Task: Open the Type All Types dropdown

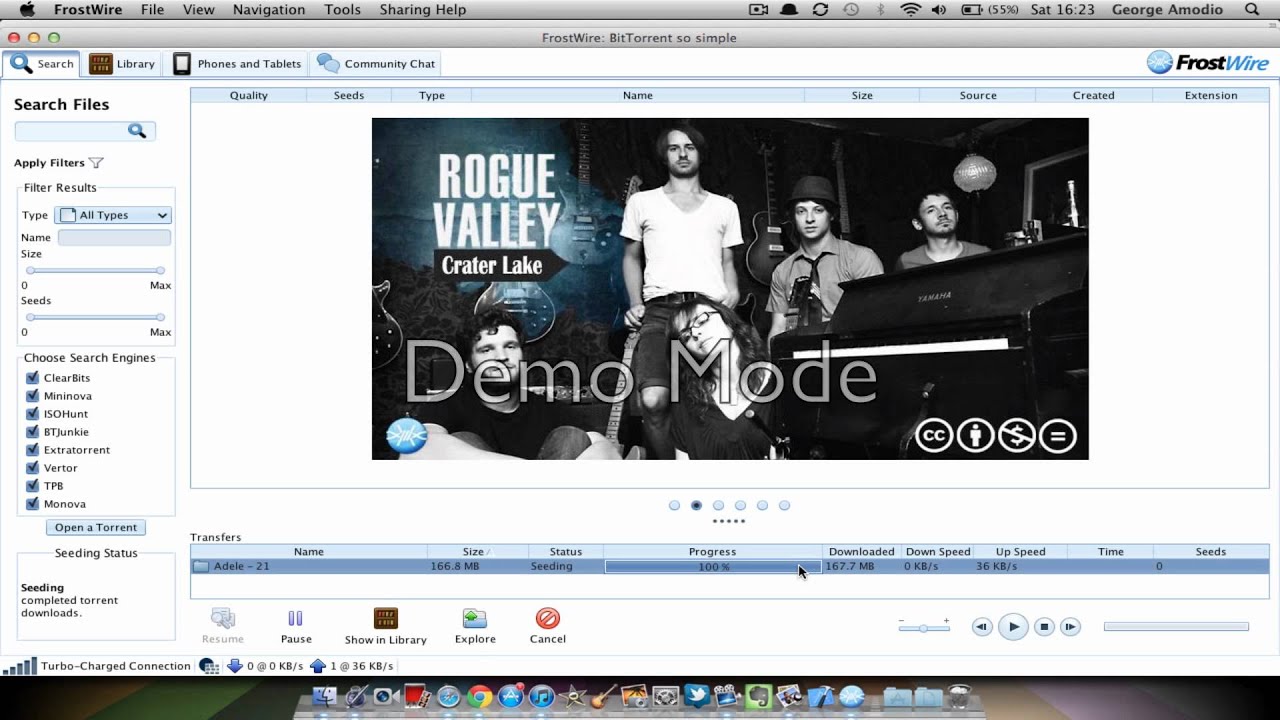Action: [x=113, y=215]
